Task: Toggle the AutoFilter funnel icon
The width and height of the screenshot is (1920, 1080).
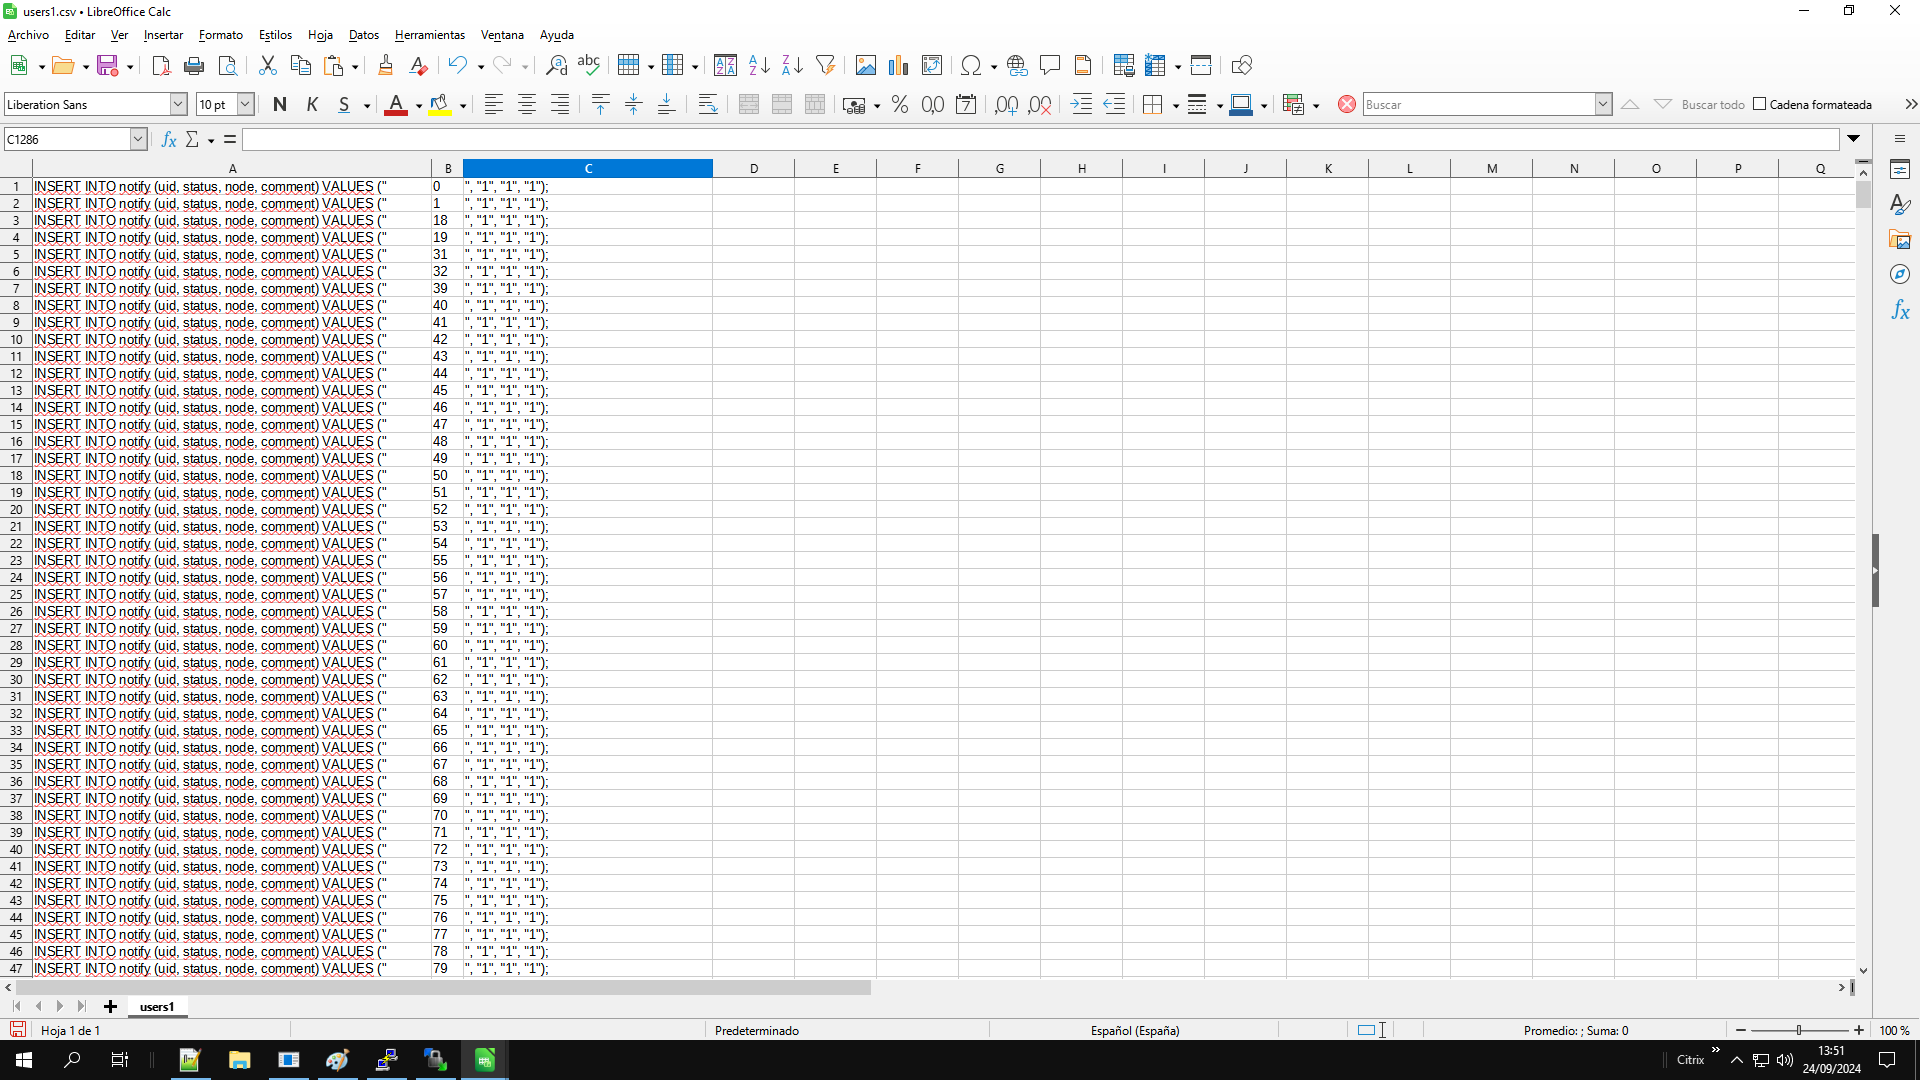Action: pyautogui.click(x=825, y=66)
